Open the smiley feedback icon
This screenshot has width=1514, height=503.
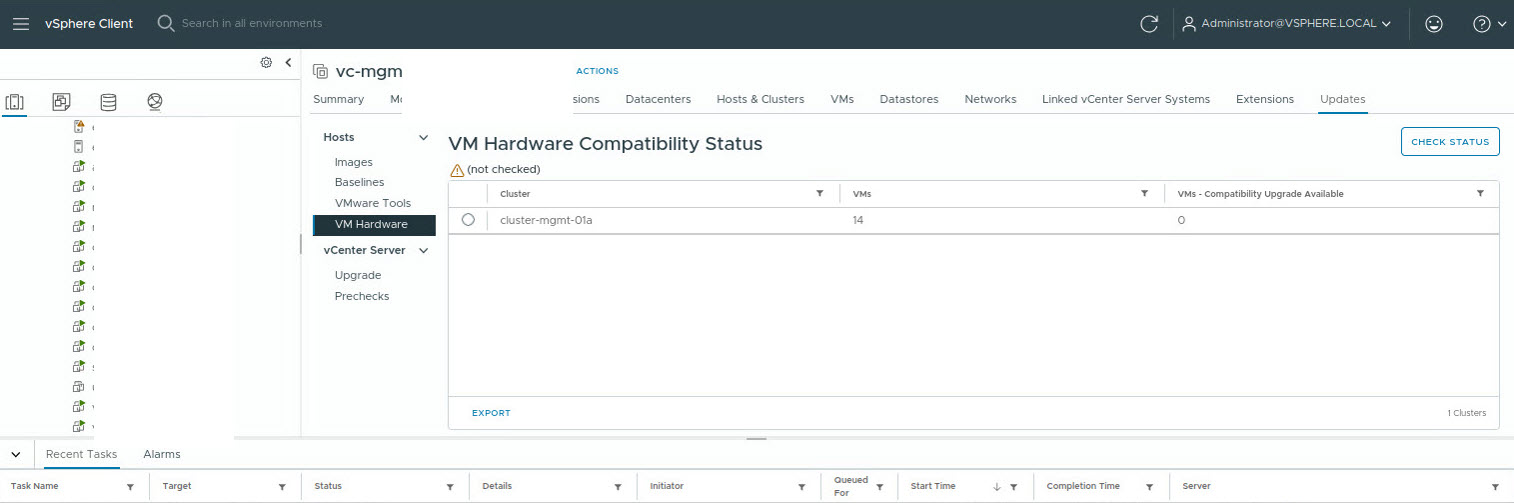[x=1433, y=24]
